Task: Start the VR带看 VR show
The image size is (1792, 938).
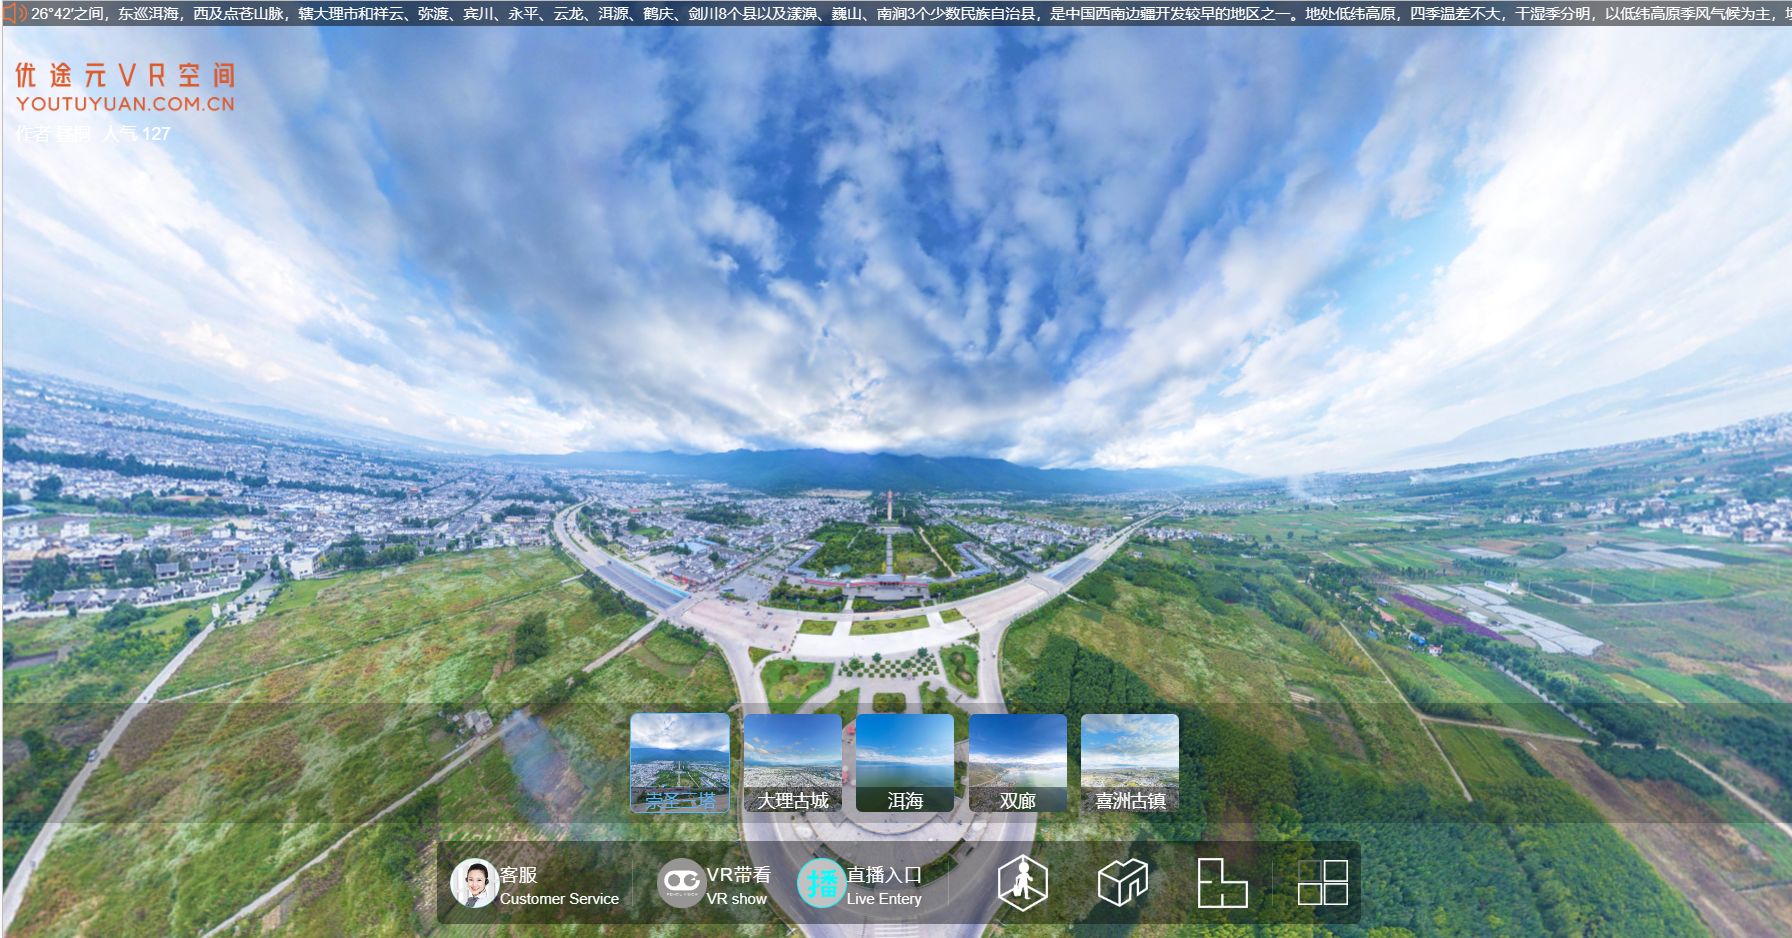Action: [714, 884]
